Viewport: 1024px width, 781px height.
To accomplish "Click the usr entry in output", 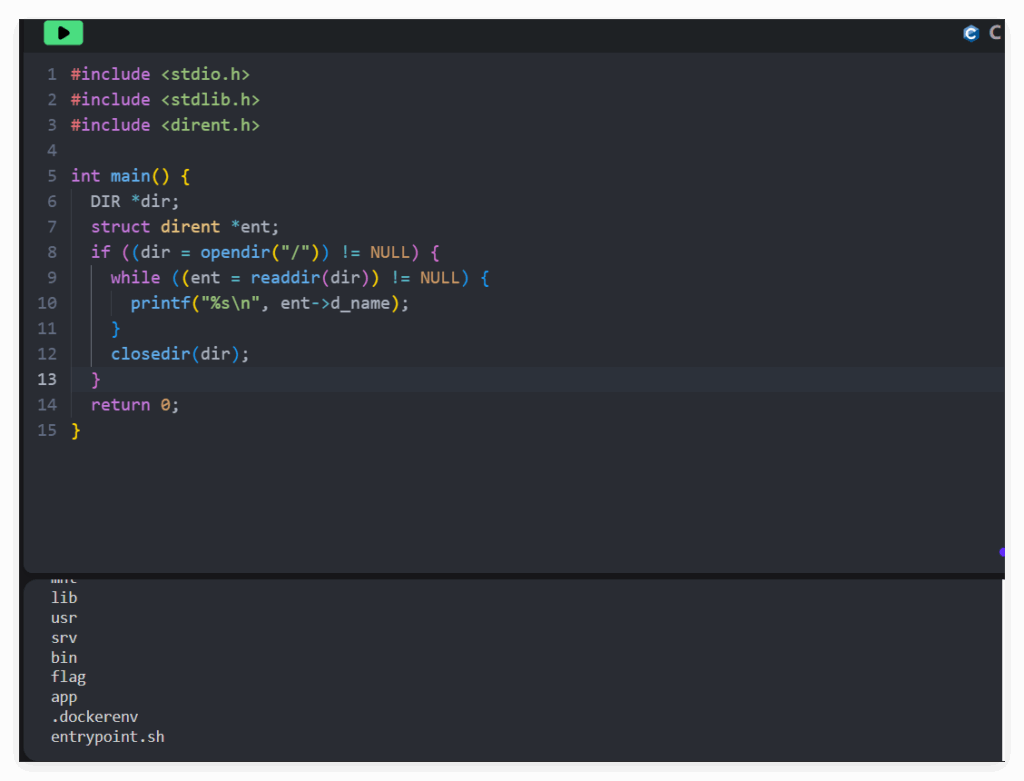I will (64, 618).
